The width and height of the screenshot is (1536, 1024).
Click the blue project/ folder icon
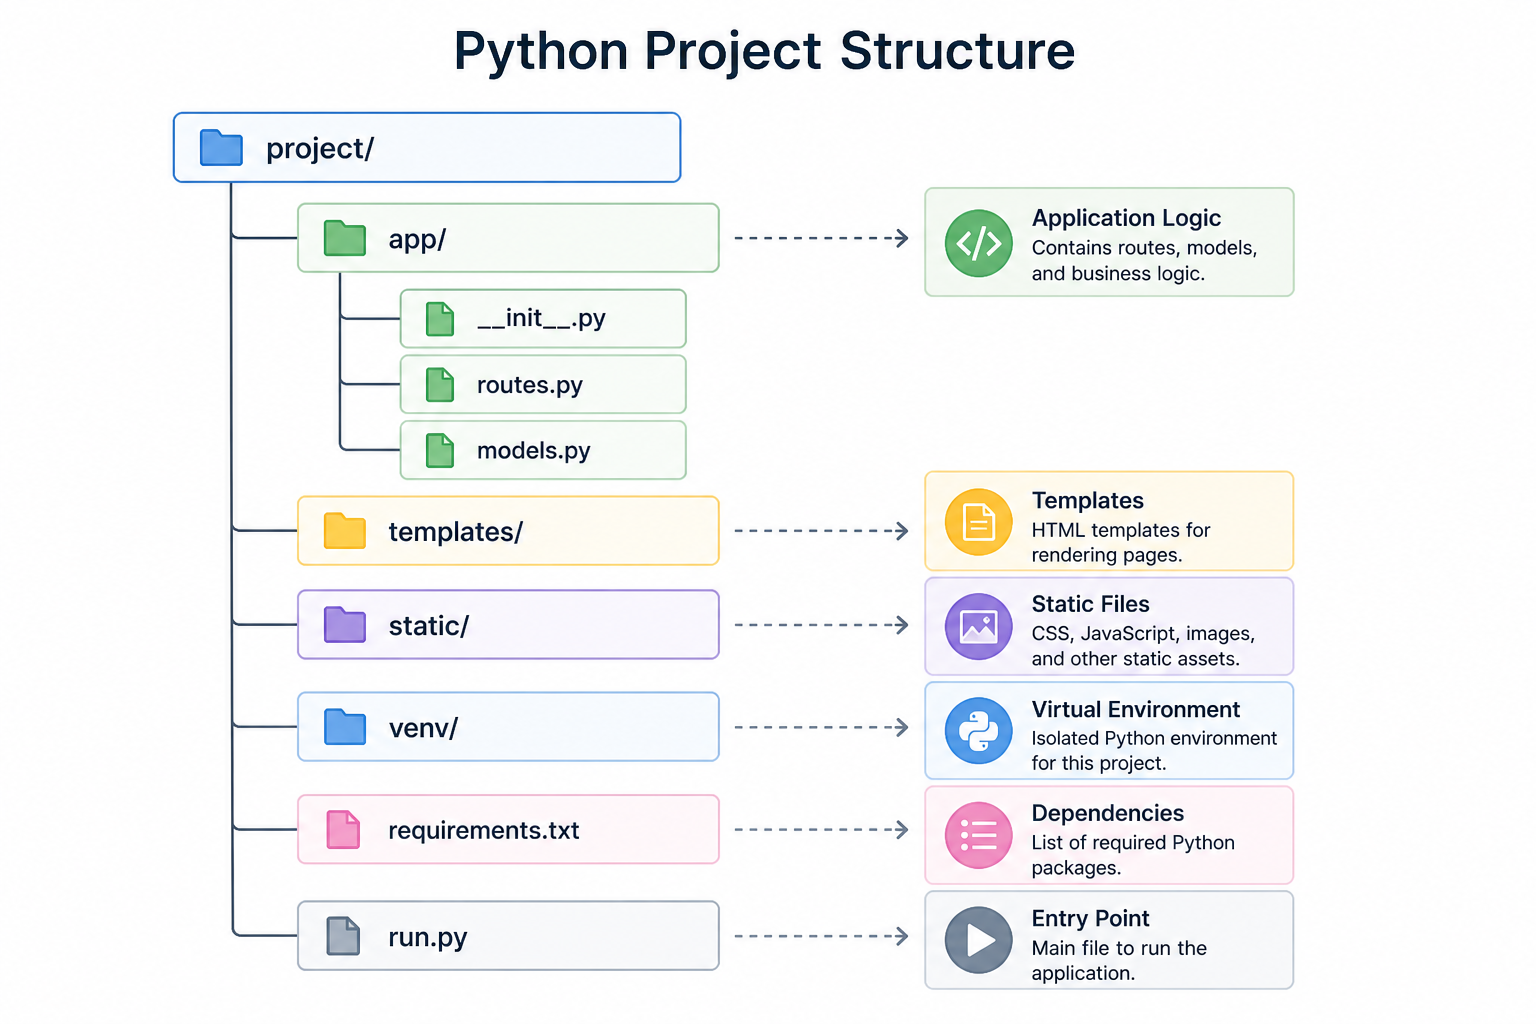tap(221, 147)
